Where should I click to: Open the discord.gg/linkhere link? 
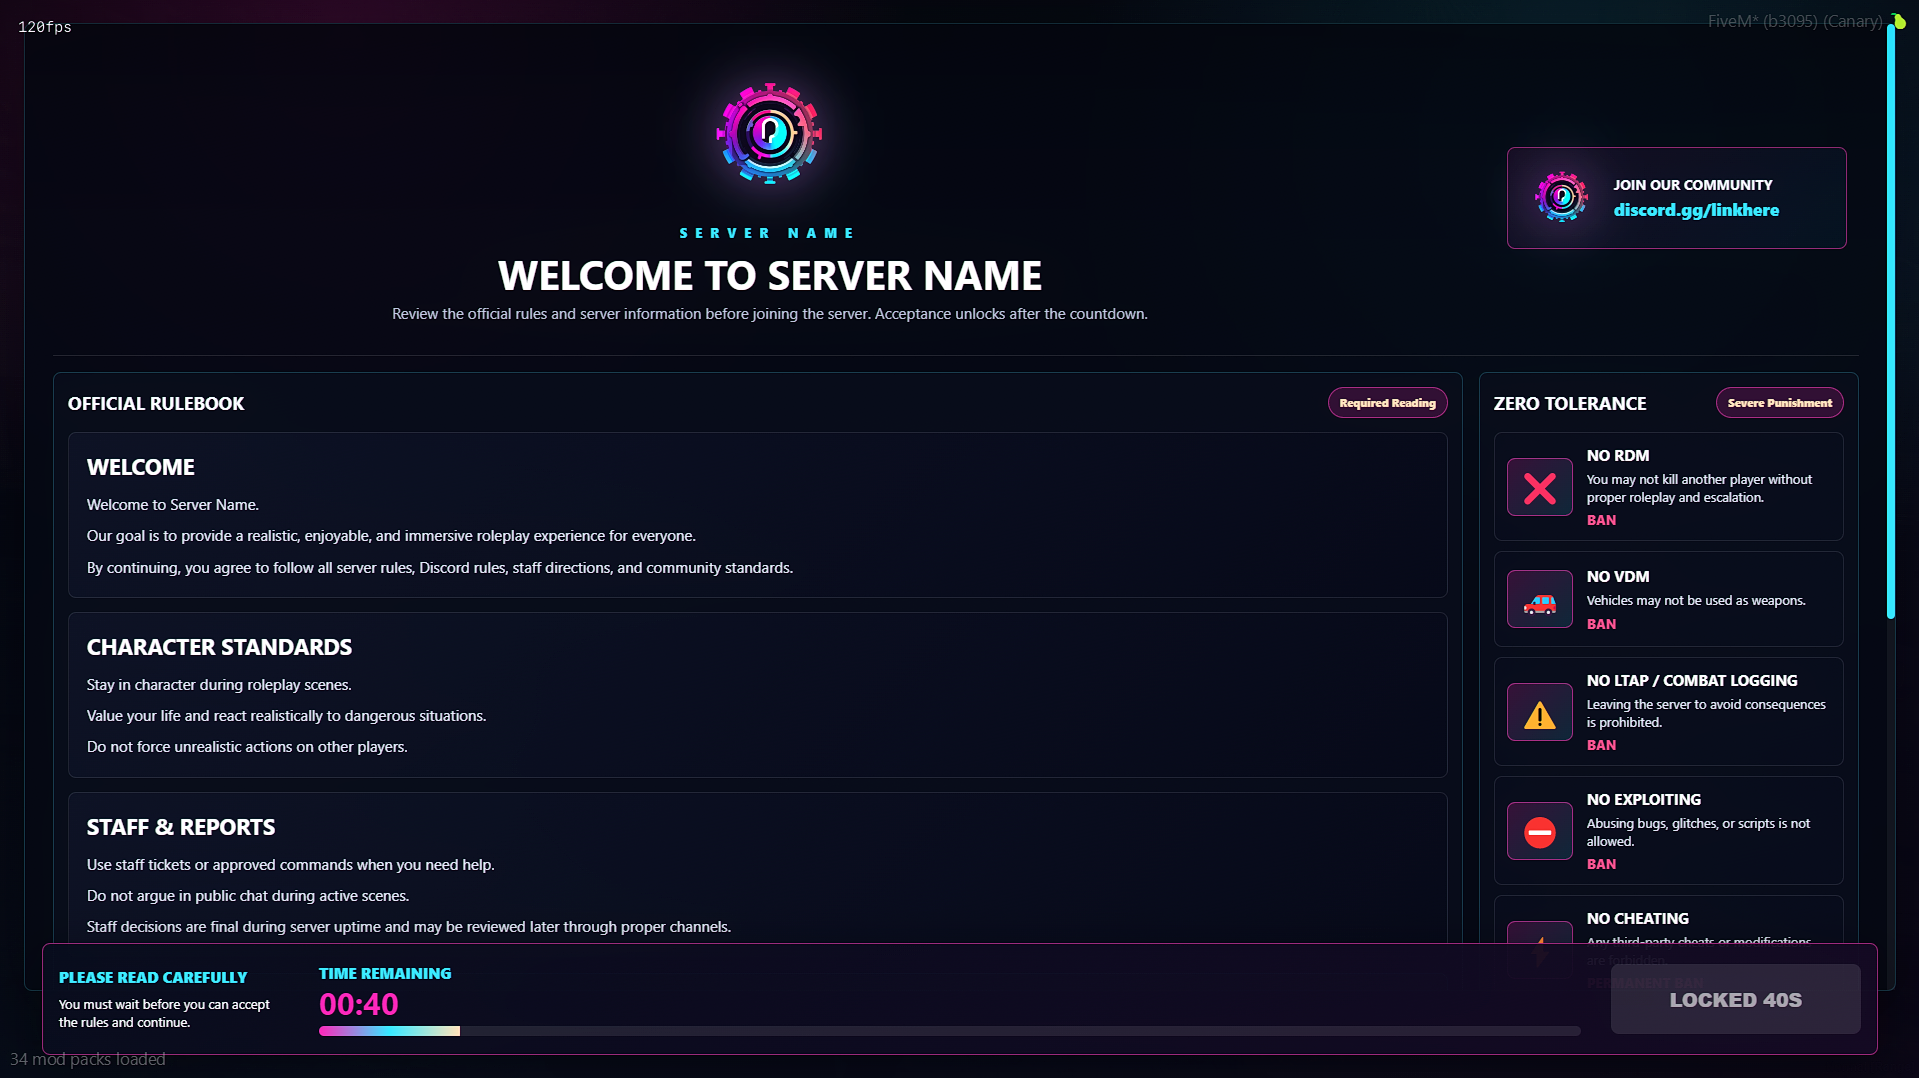(x=1695, y=210)
